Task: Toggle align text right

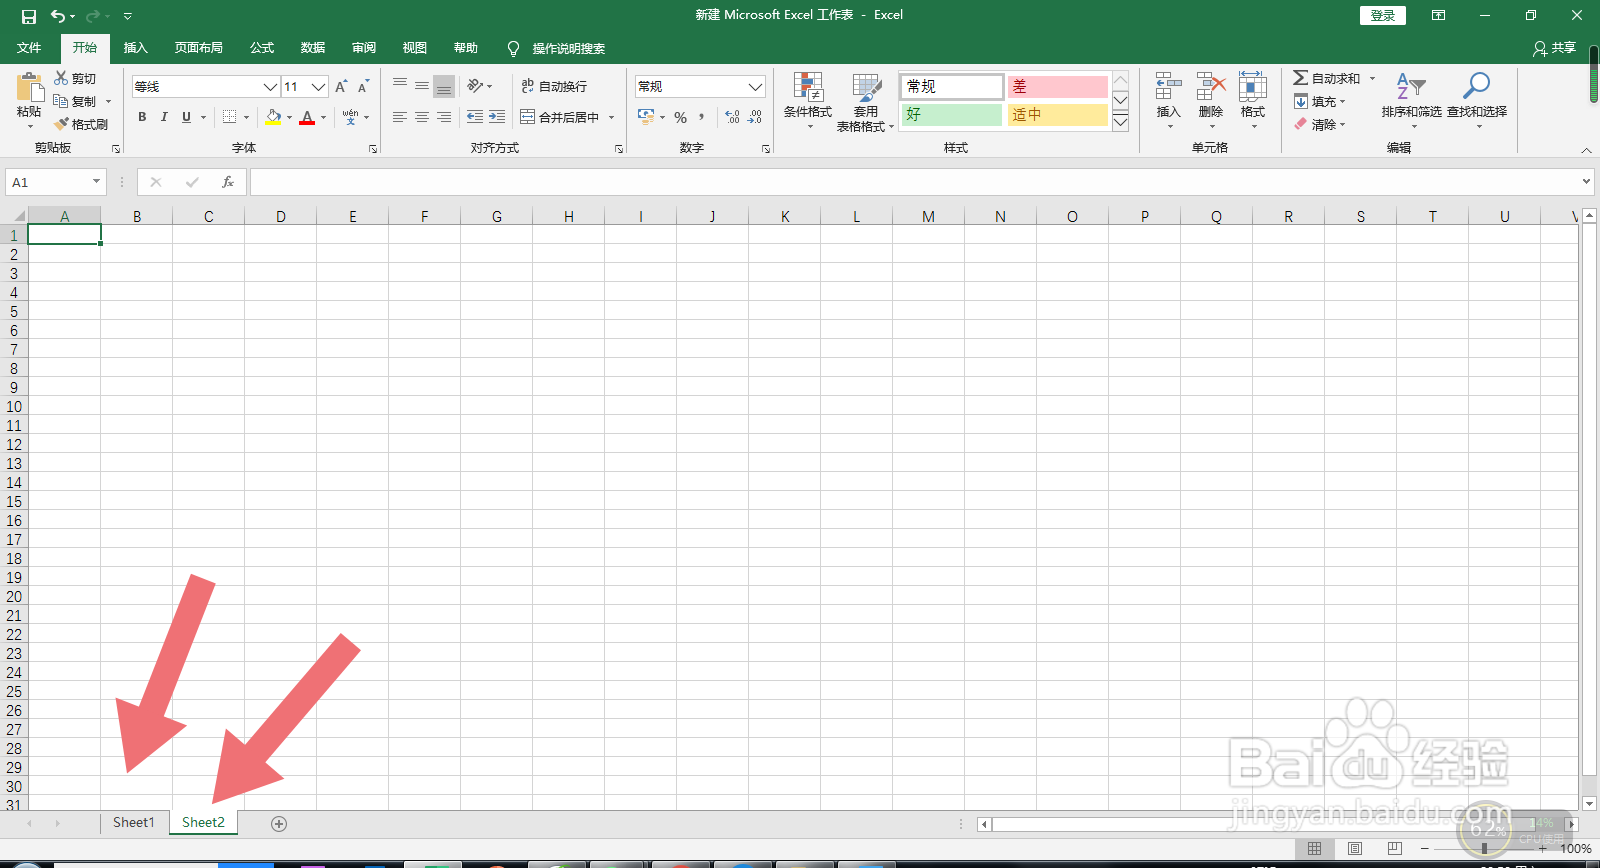Action: (x=444, y=117)
